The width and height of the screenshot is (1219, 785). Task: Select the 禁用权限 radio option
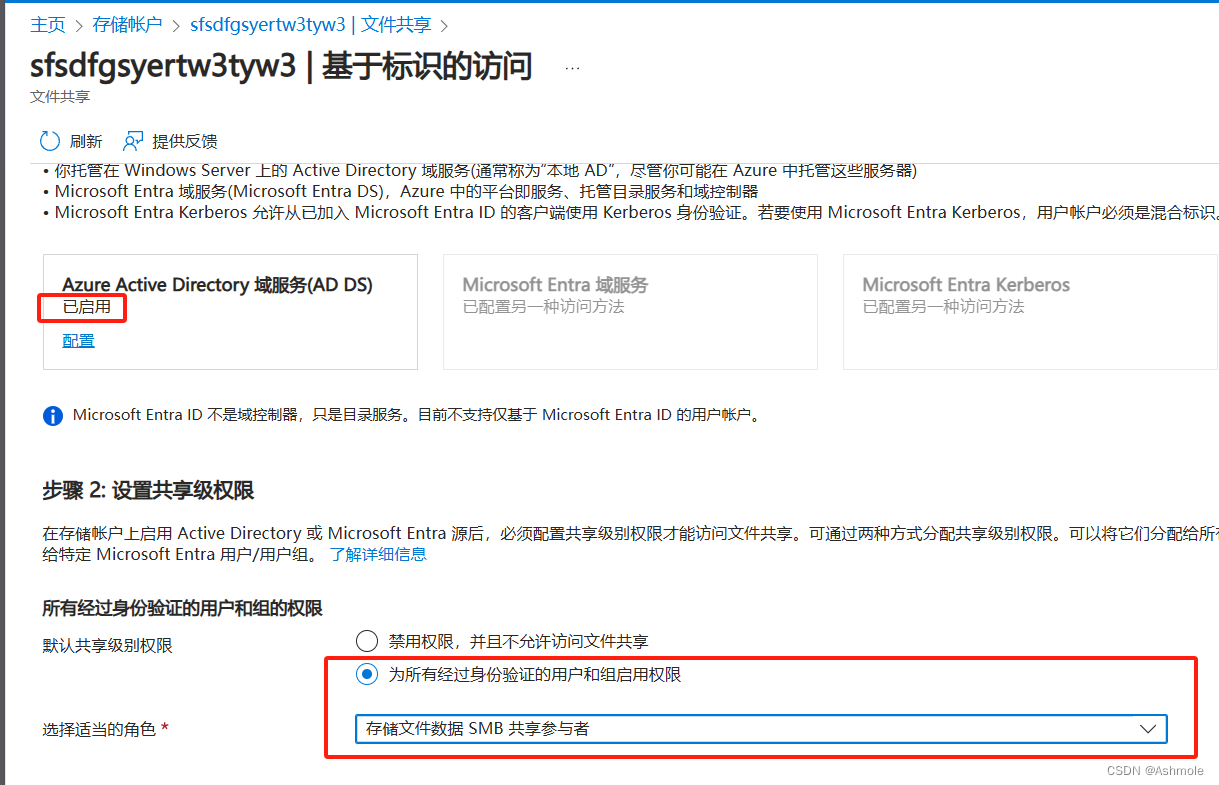click(x=367, y=640)
